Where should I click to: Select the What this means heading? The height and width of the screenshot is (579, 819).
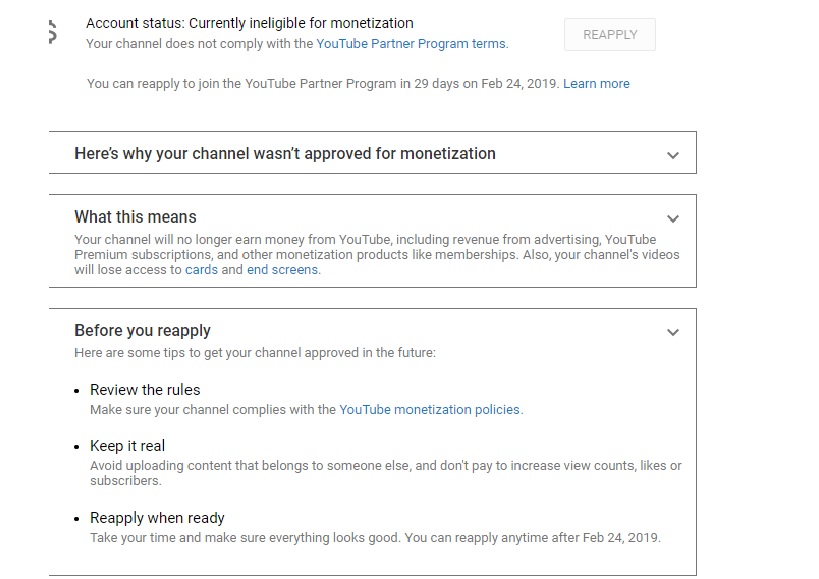pyautogui.click(x=135, y=217)
